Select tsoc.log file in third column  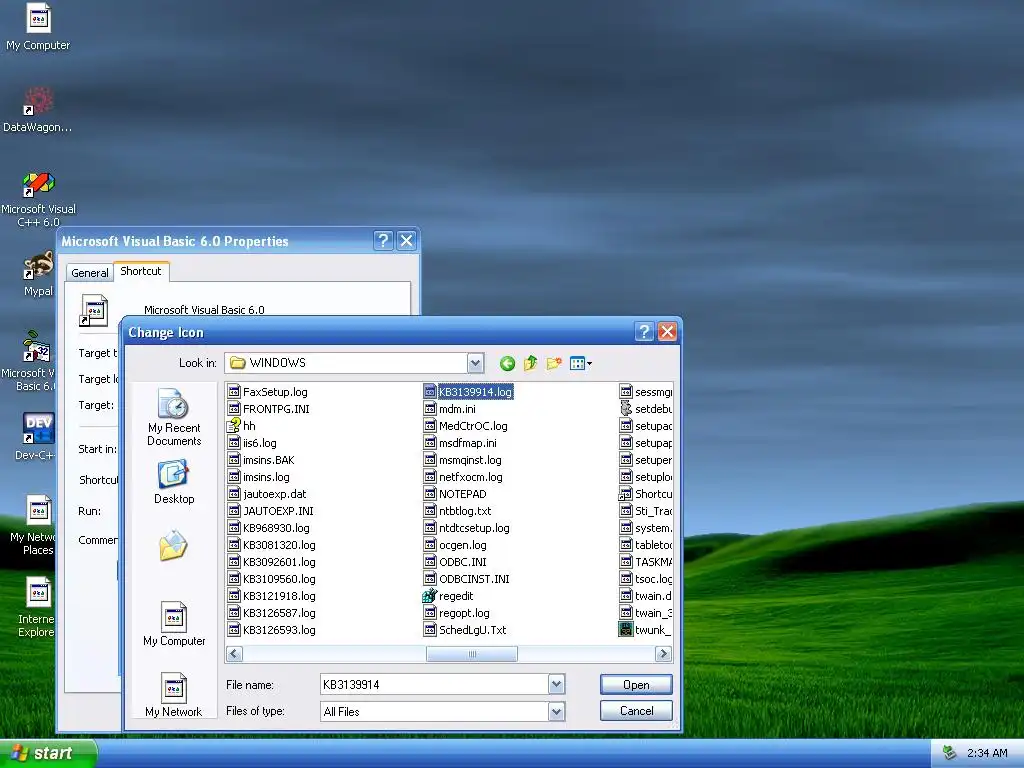pyautogui.click(x=645, y=579)
